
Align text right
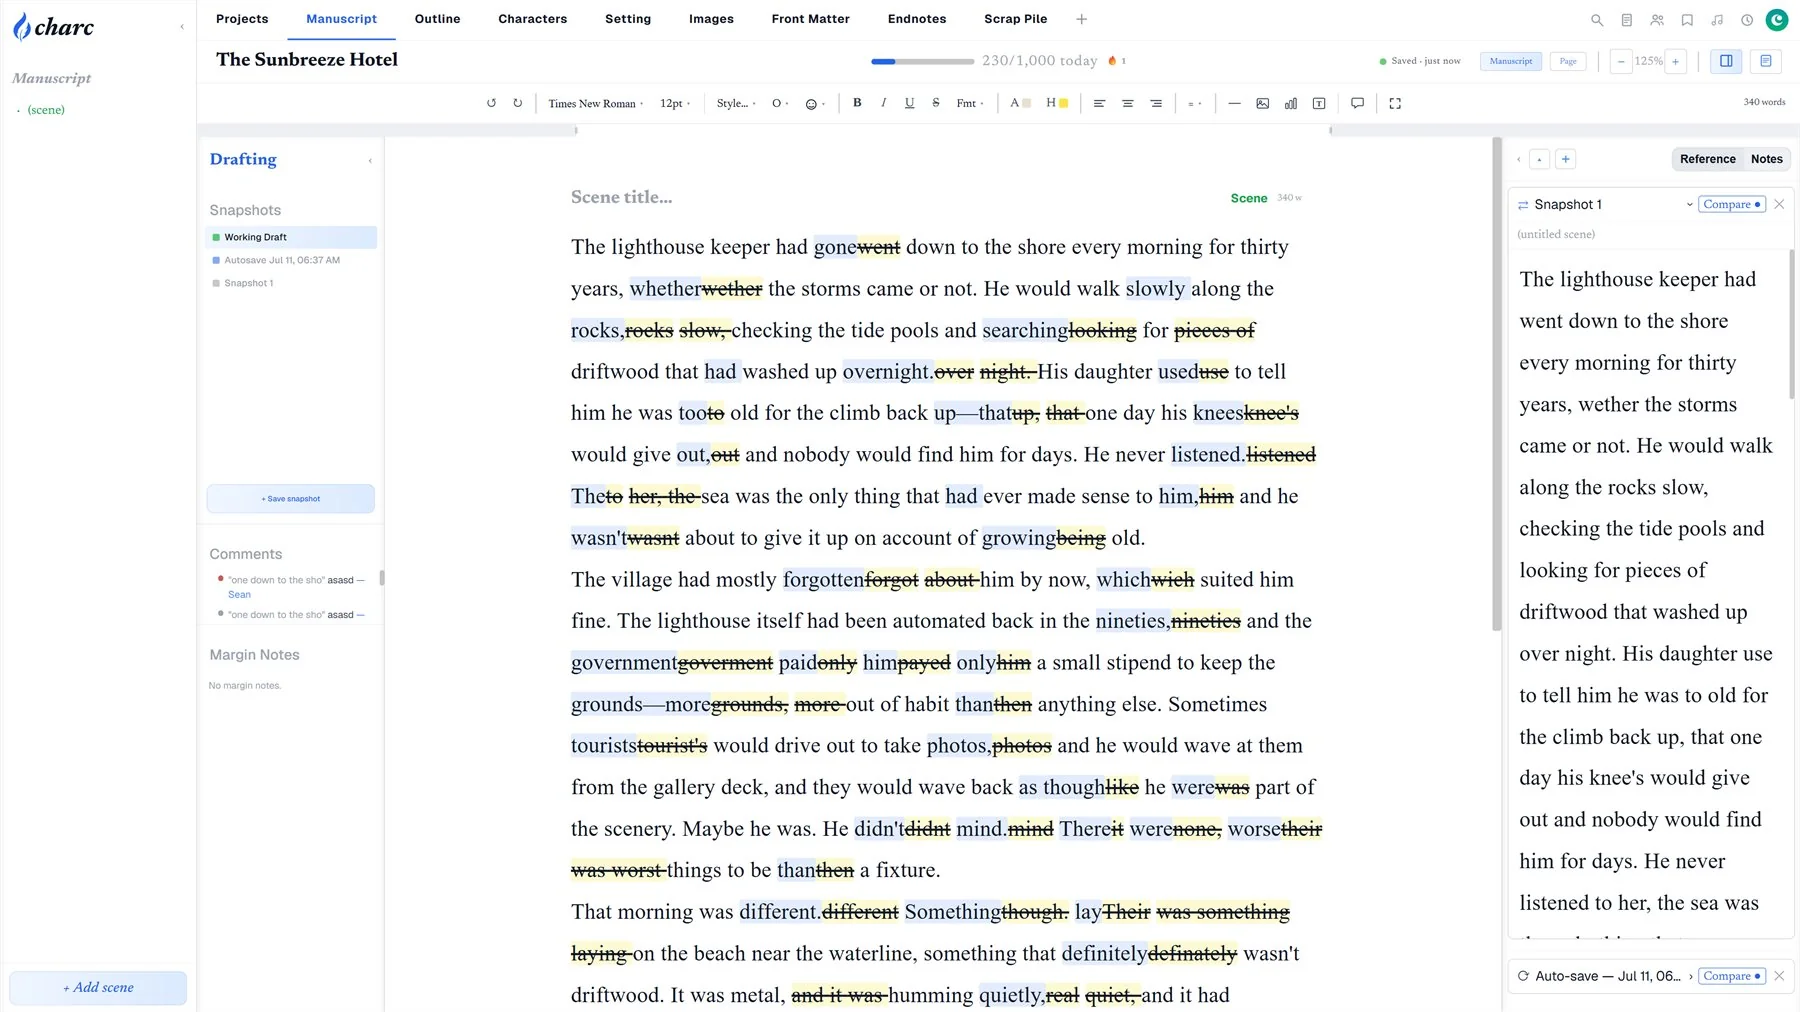point(1156,103)
